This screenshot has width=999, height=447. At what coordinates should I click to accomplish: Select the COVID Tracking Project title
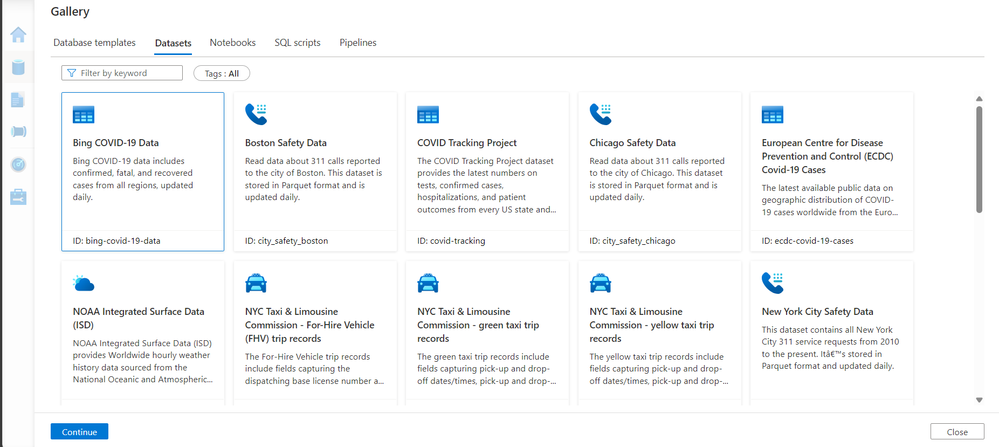point(467,143)
